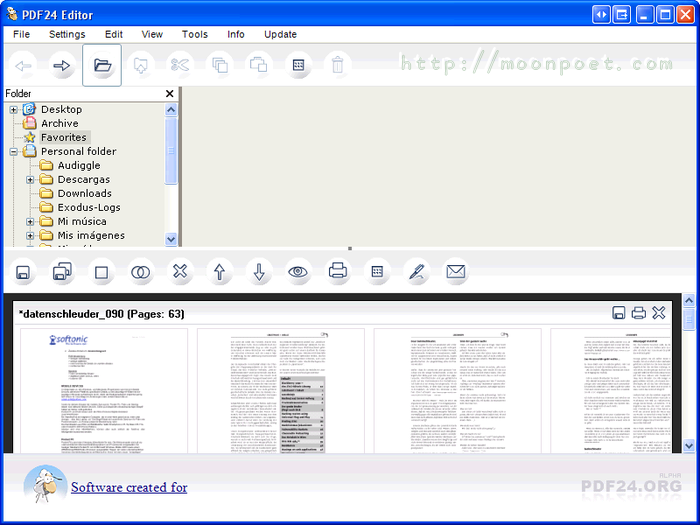Click the printer icon in lower toolbar
This screenshot has width=700, height=525.
pos(338,272)
